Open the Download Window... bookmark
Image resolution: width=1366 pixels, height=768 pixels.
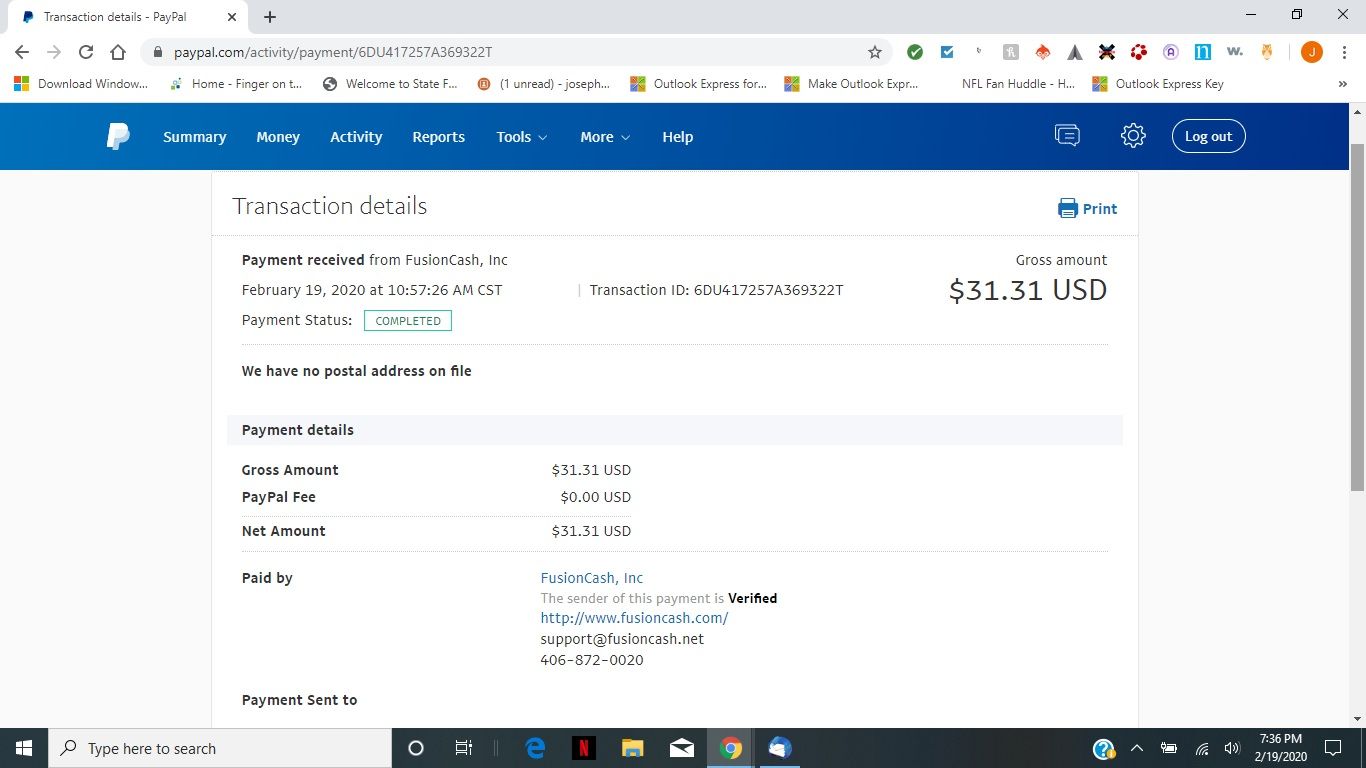pyautogui.click(x=81, y=84)
